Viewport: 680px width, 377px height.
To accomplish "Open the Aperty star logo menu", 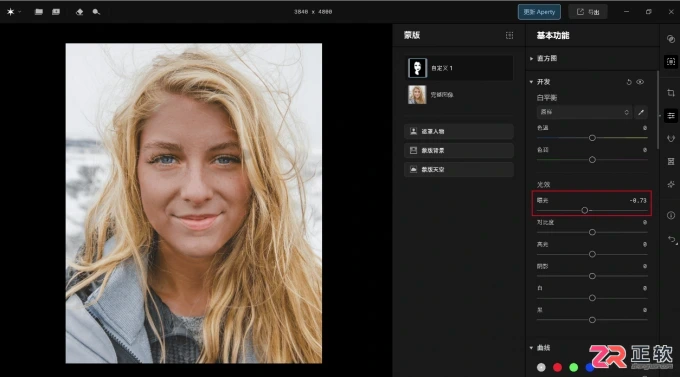I will pyautogui.click(x=10, y=12).
